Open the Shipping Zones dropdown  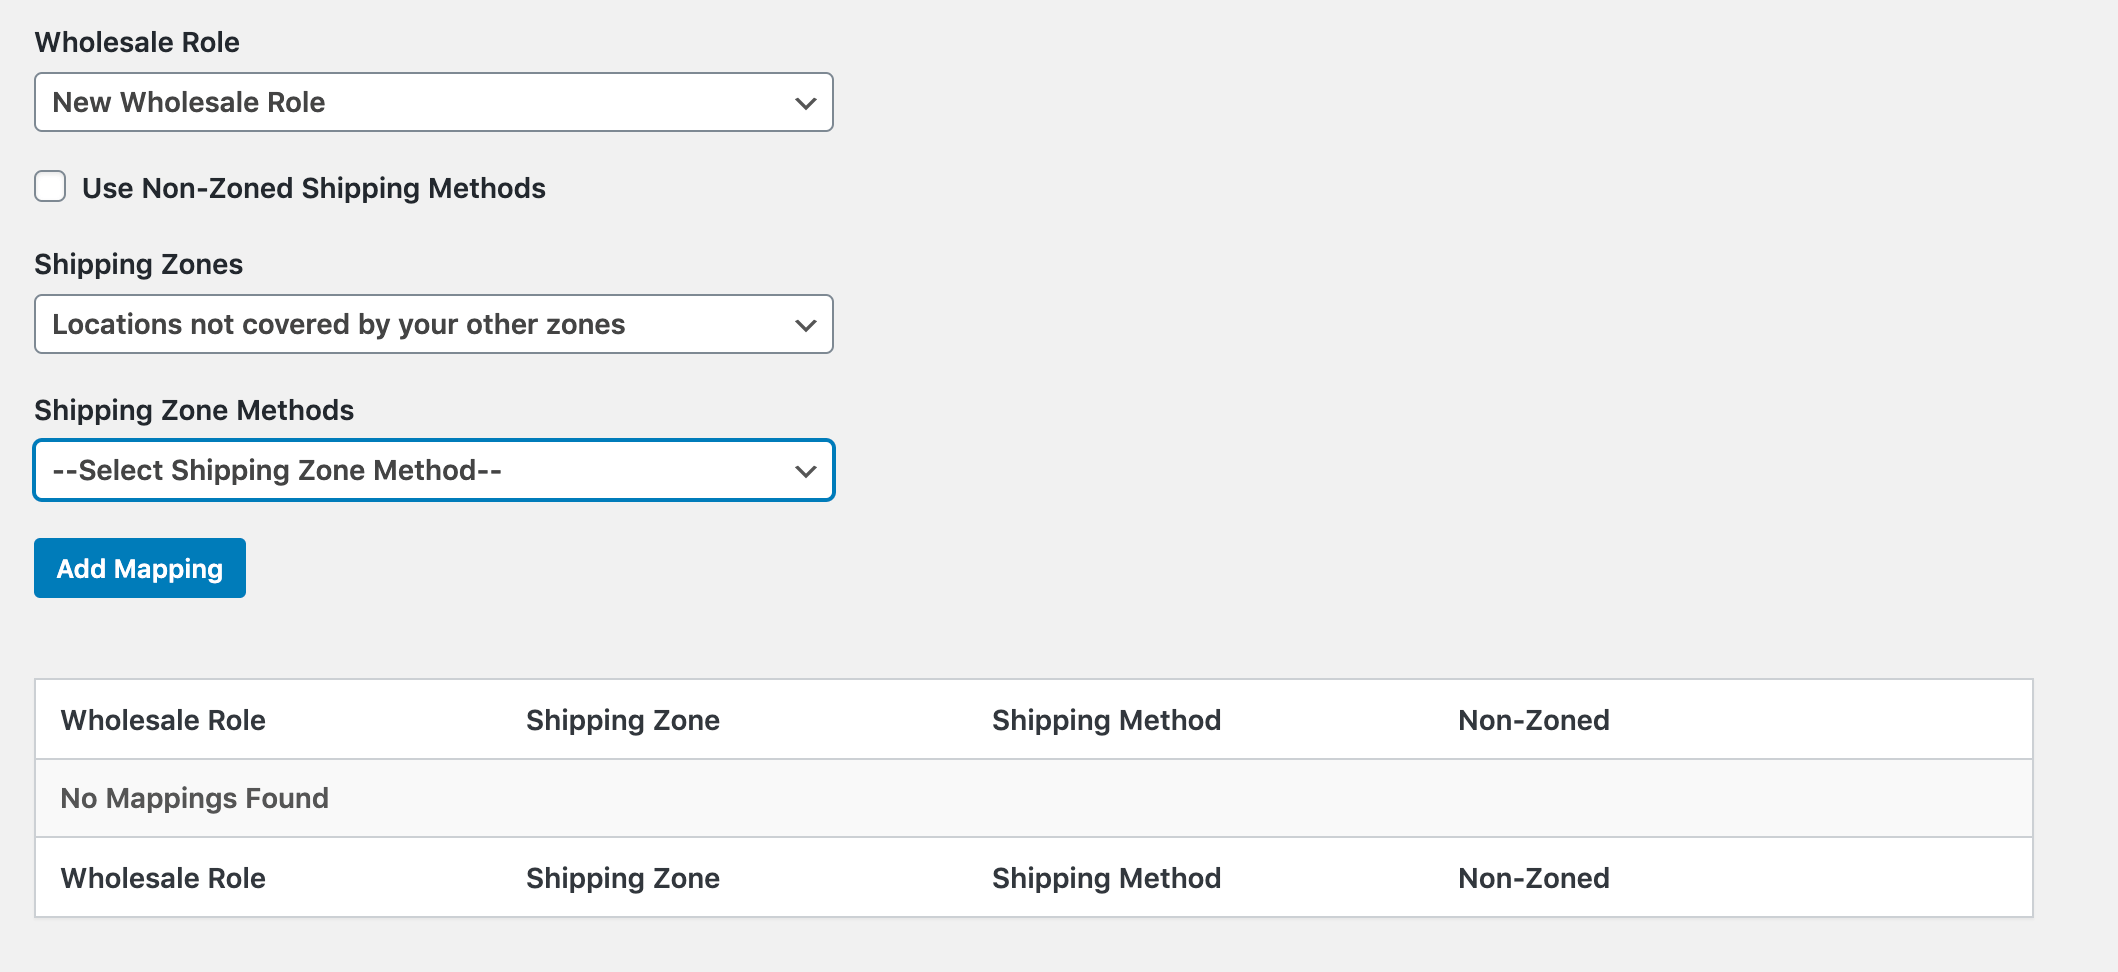point(433,324)
